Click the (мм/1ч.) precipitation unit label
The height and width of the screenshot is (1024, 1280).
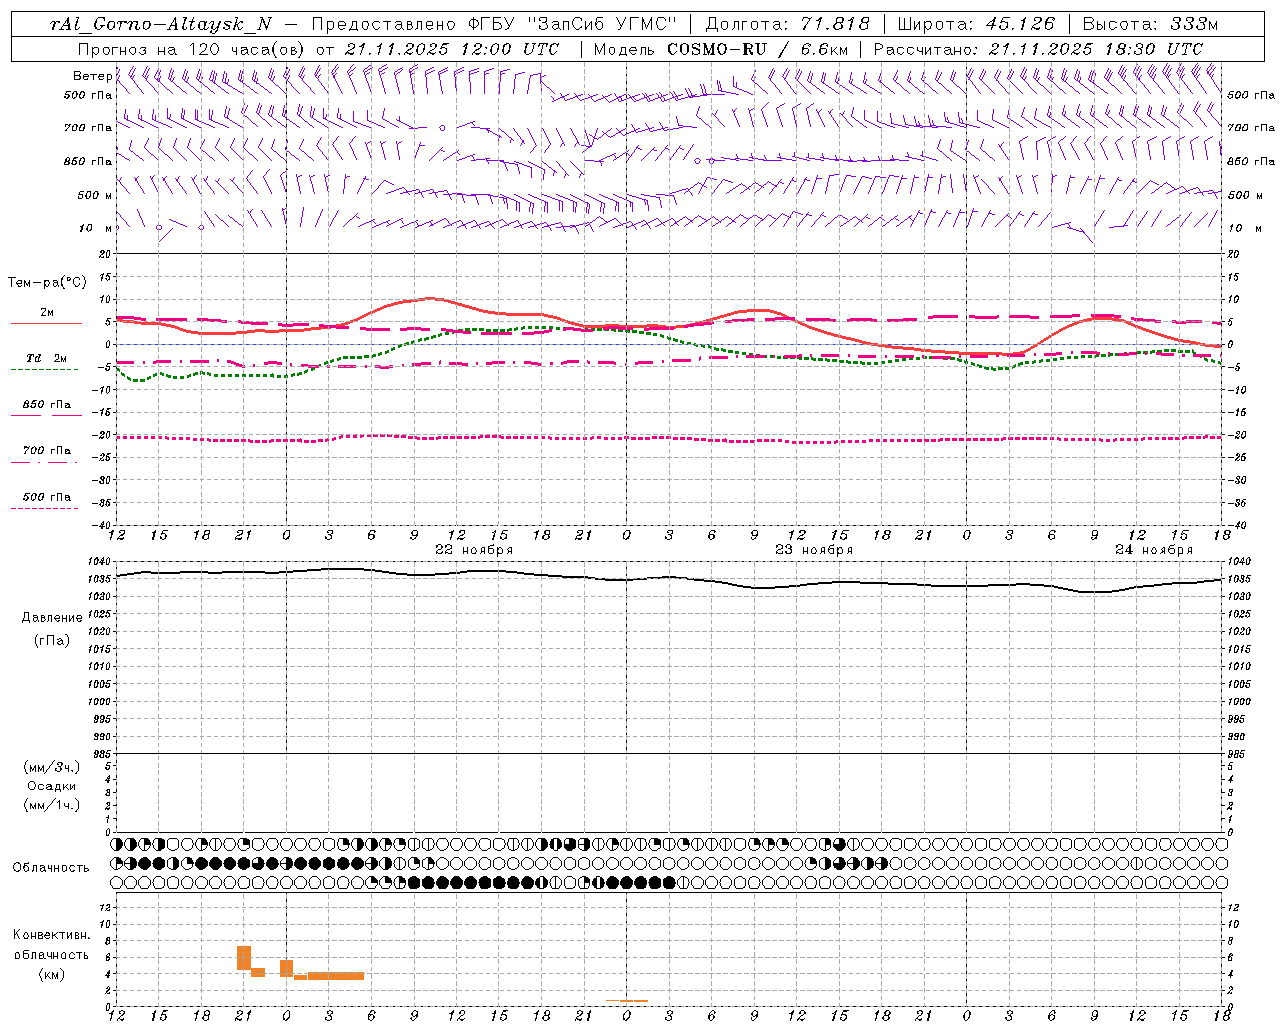[x=52, y=805]
